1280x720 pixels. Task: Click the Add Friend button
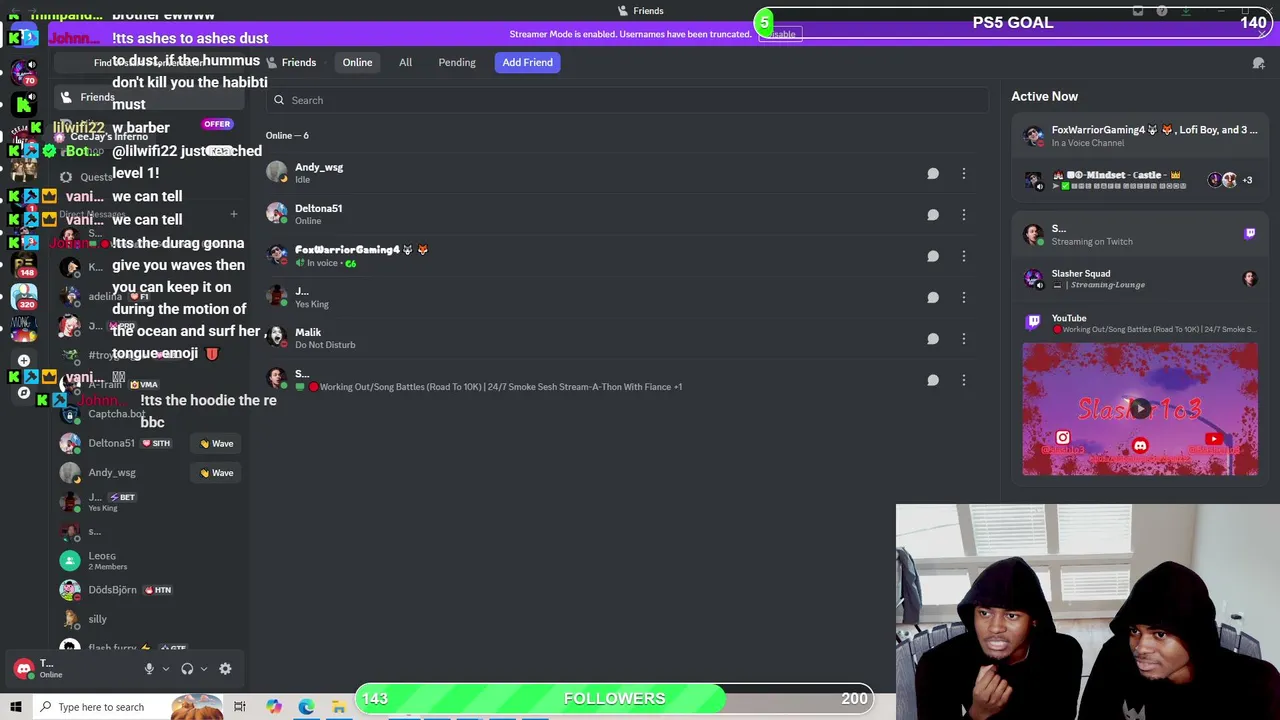tap(527, 62)
